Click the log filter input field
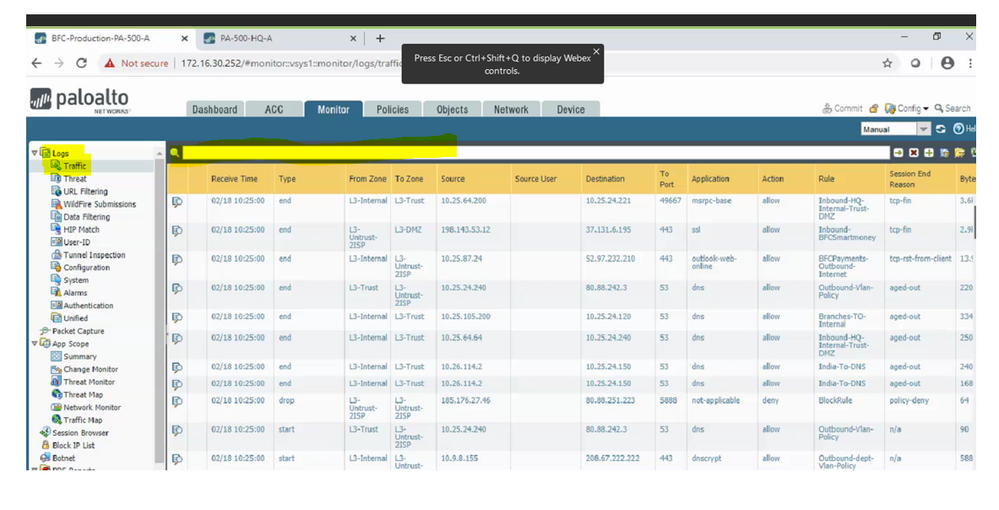This screenshot has width=999, height=510. (535, 153)
